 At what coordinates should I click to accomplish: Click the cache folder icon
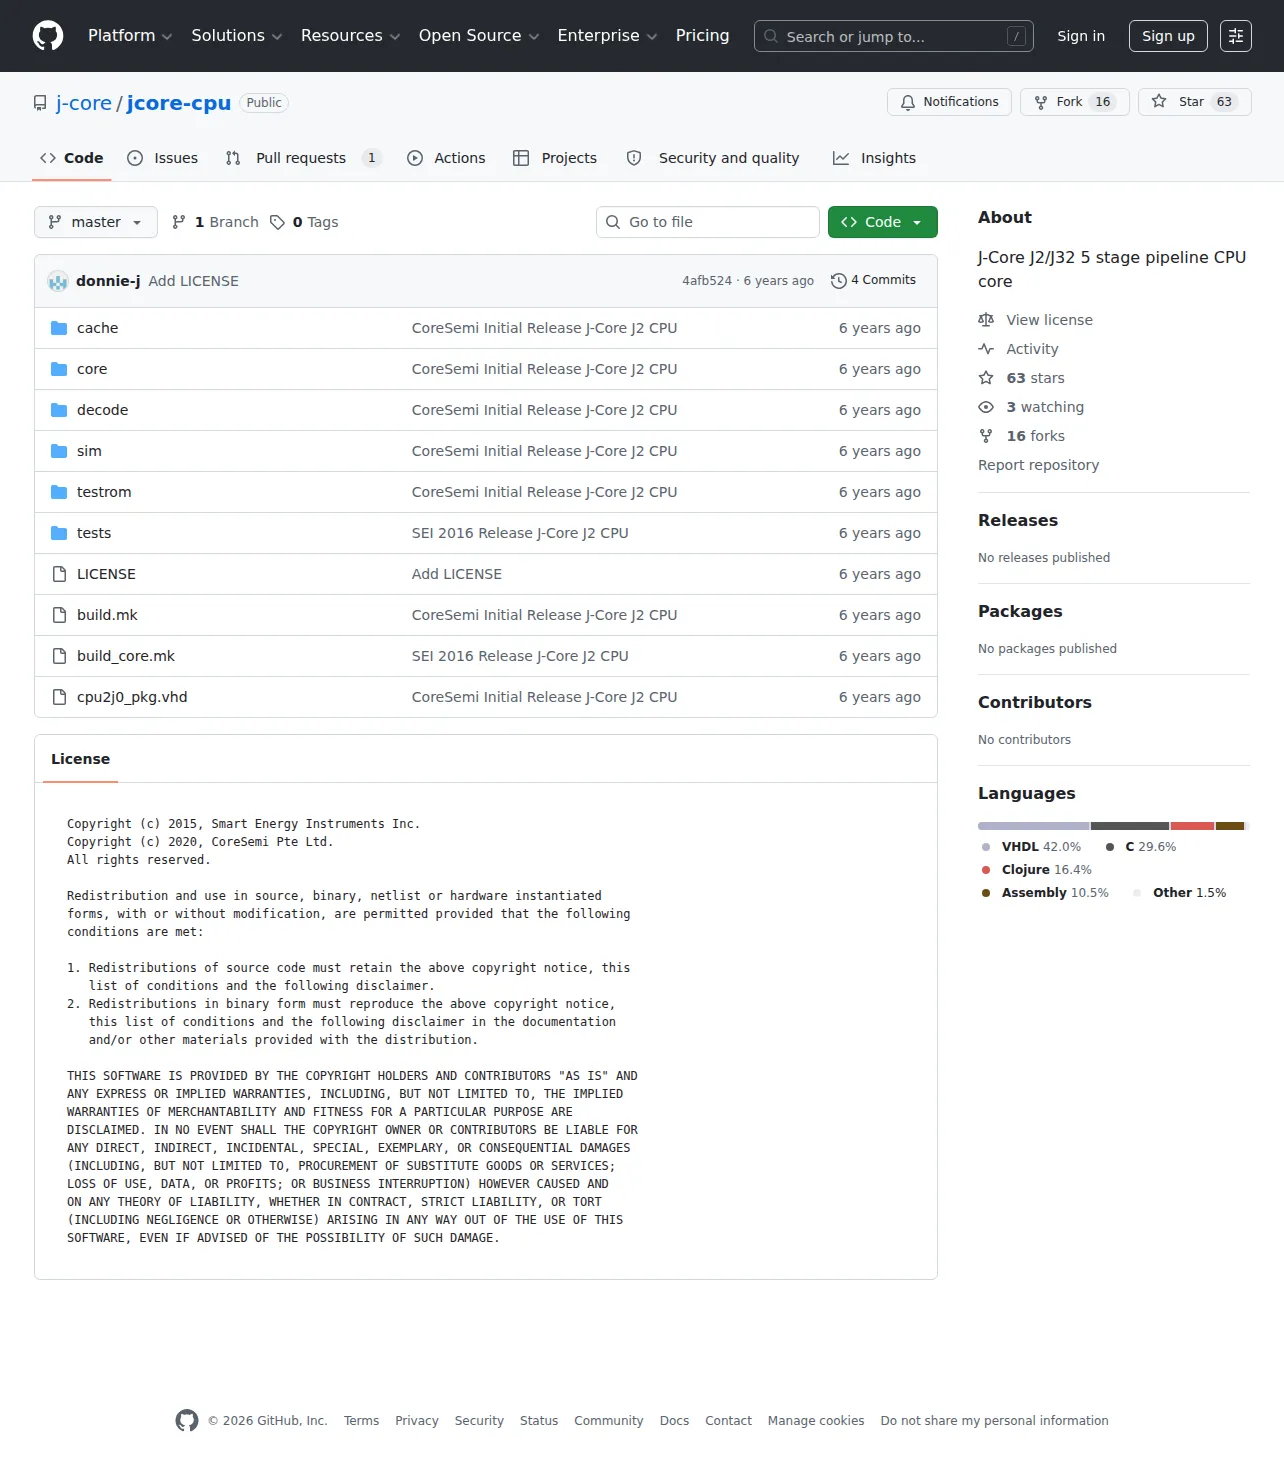pos(59,328)
